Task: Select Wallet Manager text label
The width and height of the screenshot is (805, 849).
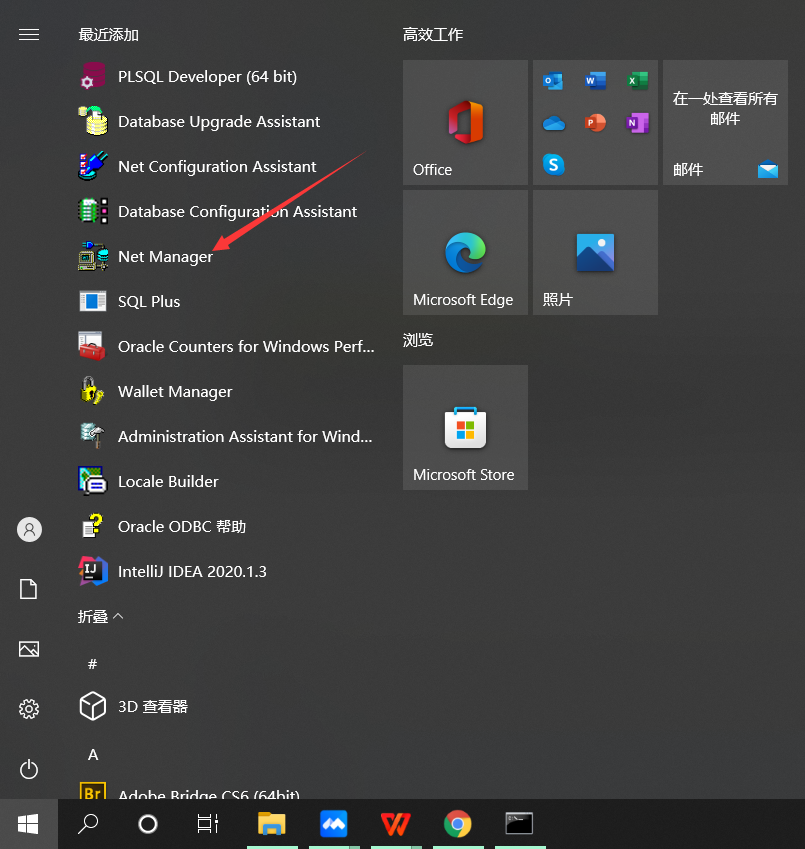Action: coord(175,391)
